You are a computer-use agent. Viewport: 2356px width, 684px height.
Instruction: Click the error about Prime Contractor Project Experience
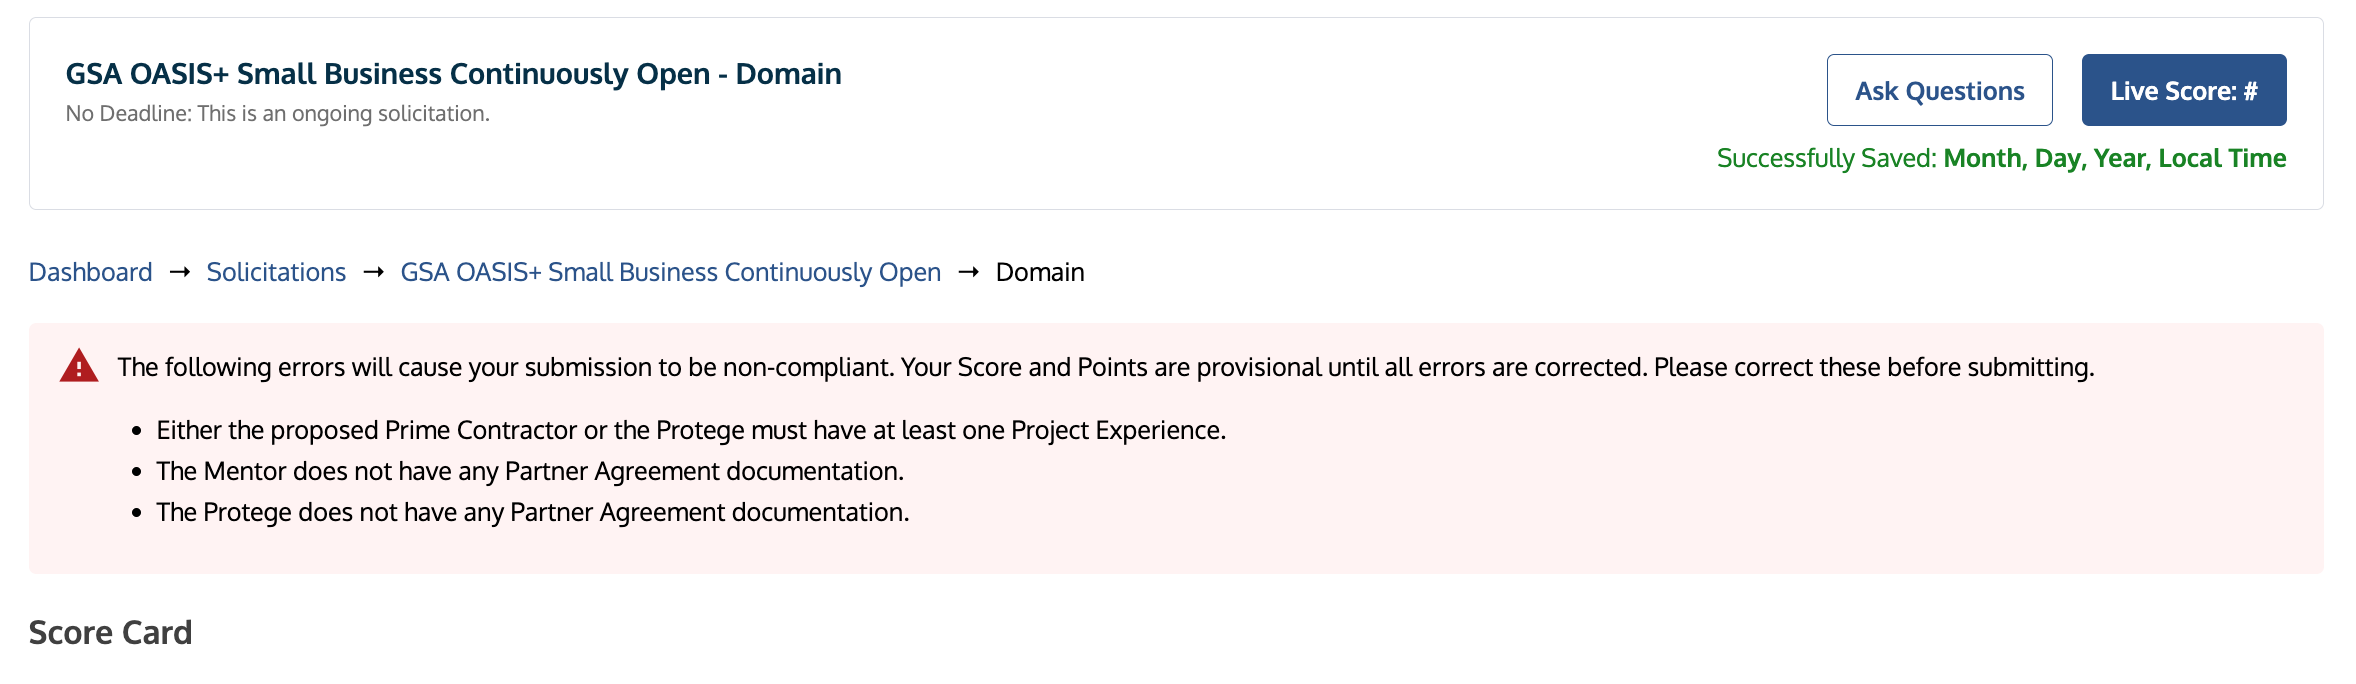[x=691, y=430]
